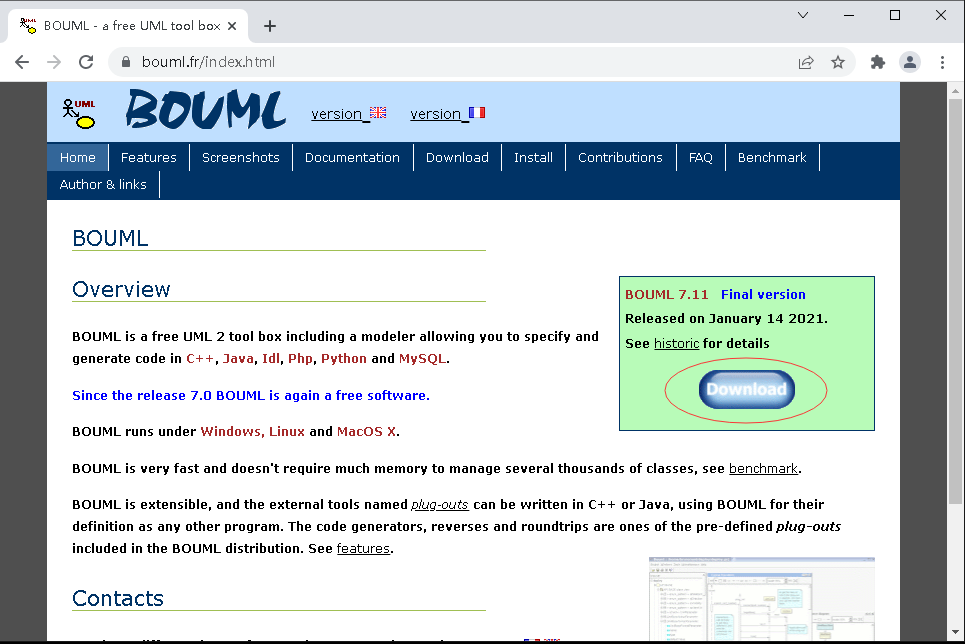Screen dimensions: 965x644
Task: Click the 'Contacts' heading
Action: 118,598
